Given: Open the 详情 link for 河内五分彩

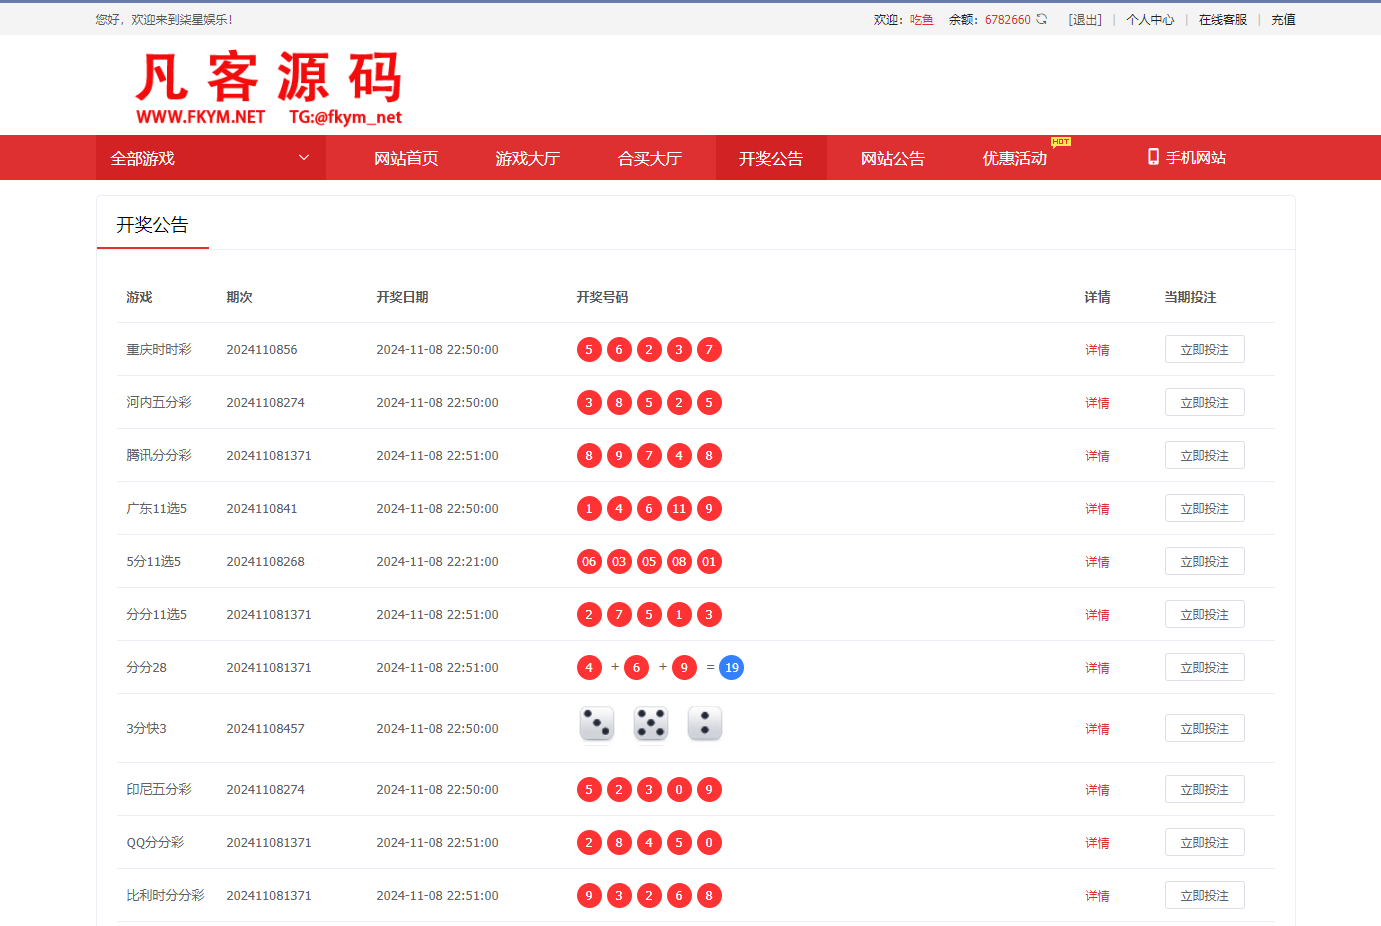Looking at the screenshot, I should 1096,402.
